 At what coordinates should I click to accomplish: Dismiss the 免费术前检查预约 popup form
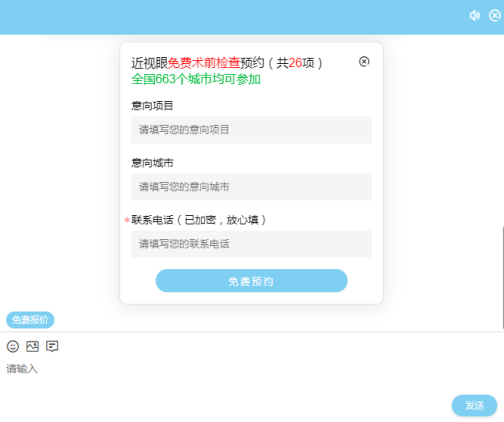(364, 61)
